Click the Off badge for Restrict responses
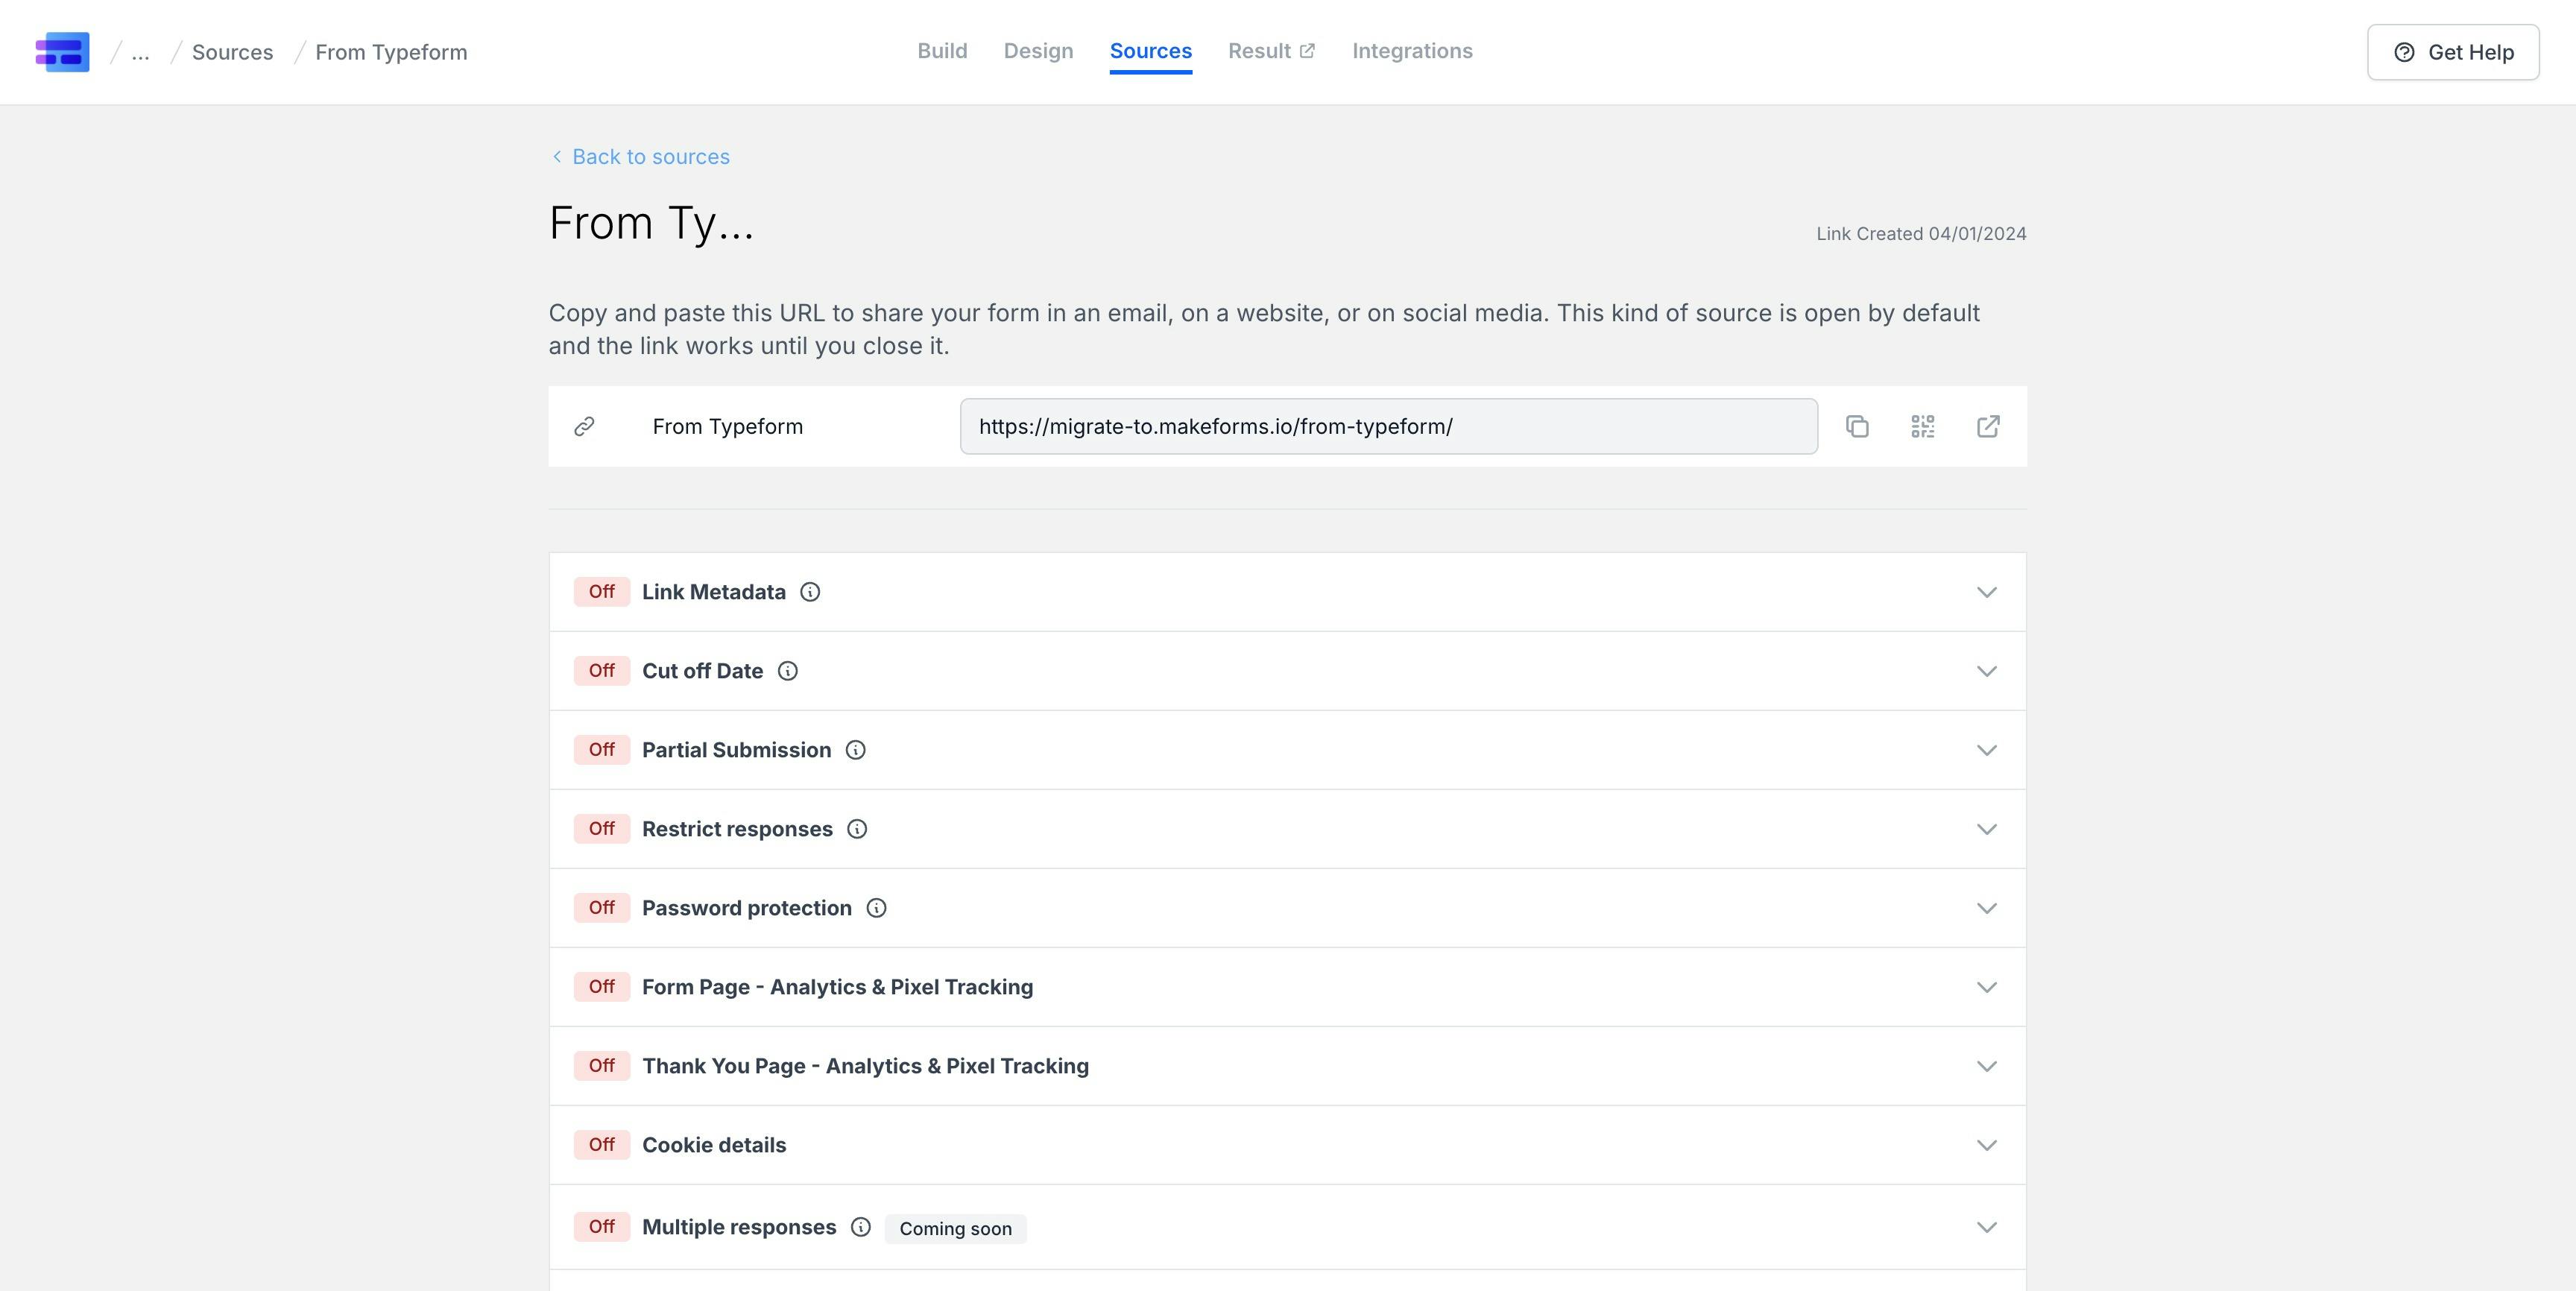 coord(602,829)
